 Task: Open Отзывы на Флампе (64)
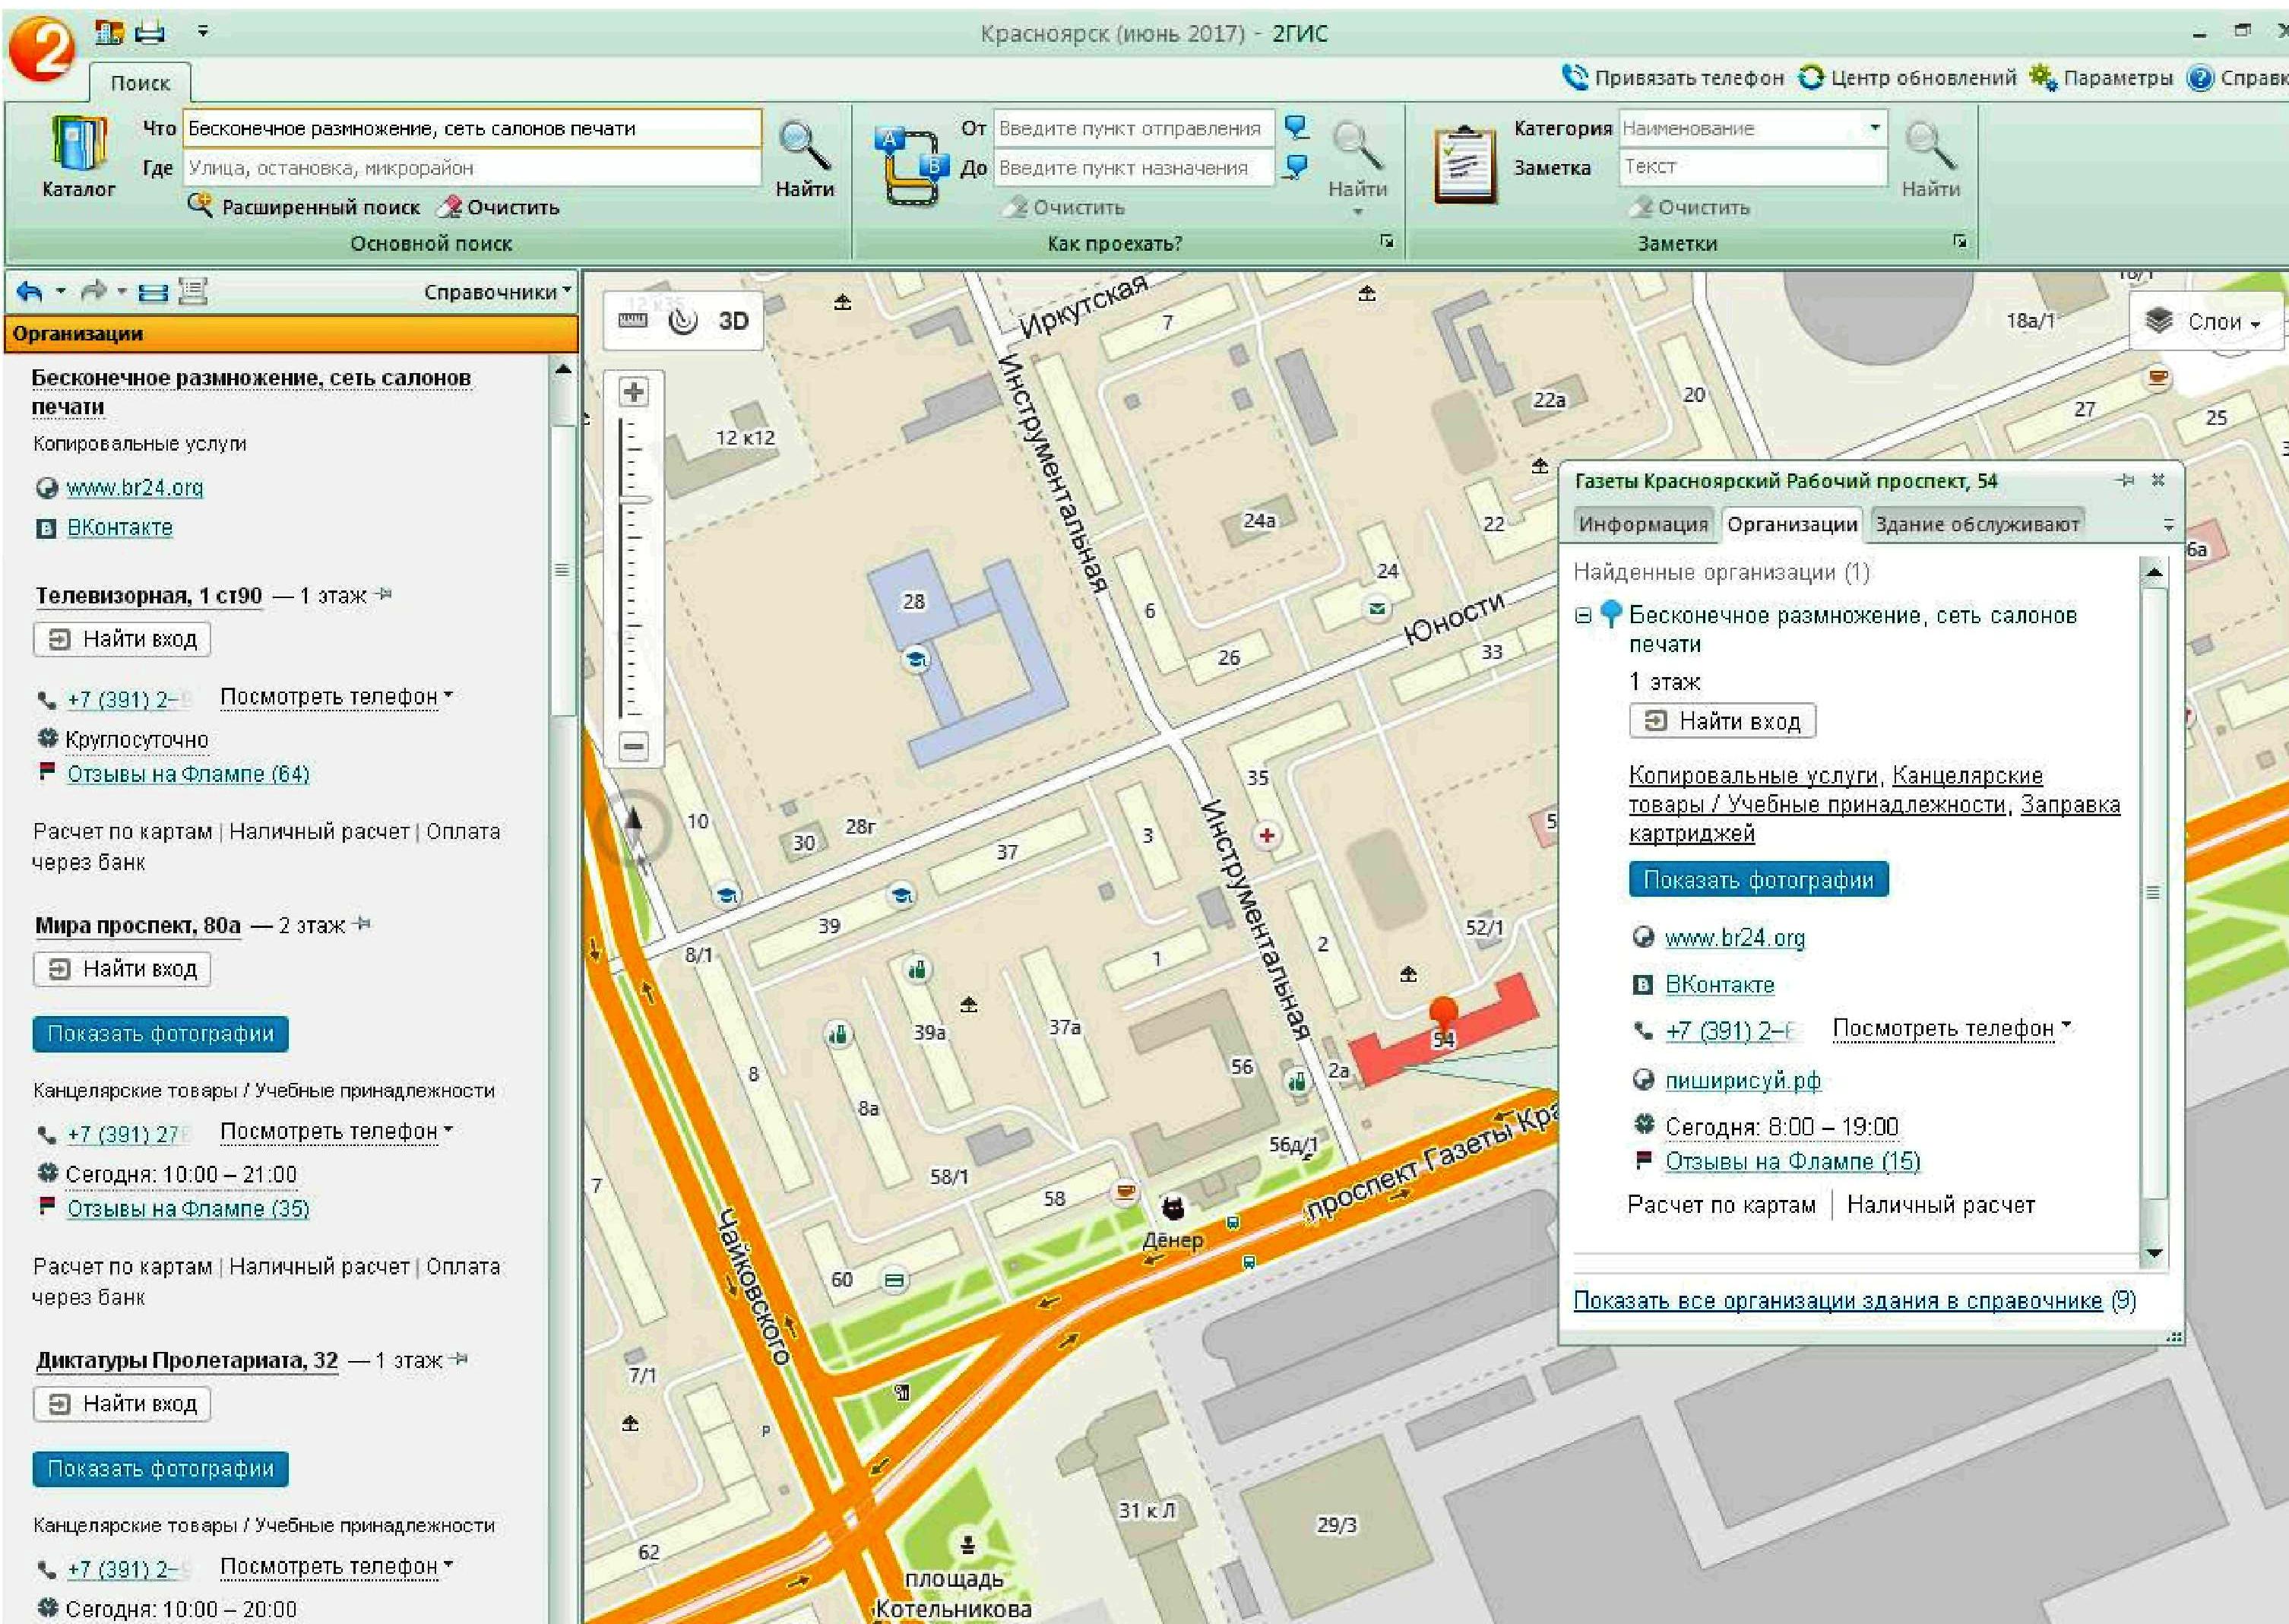(188, 773)
